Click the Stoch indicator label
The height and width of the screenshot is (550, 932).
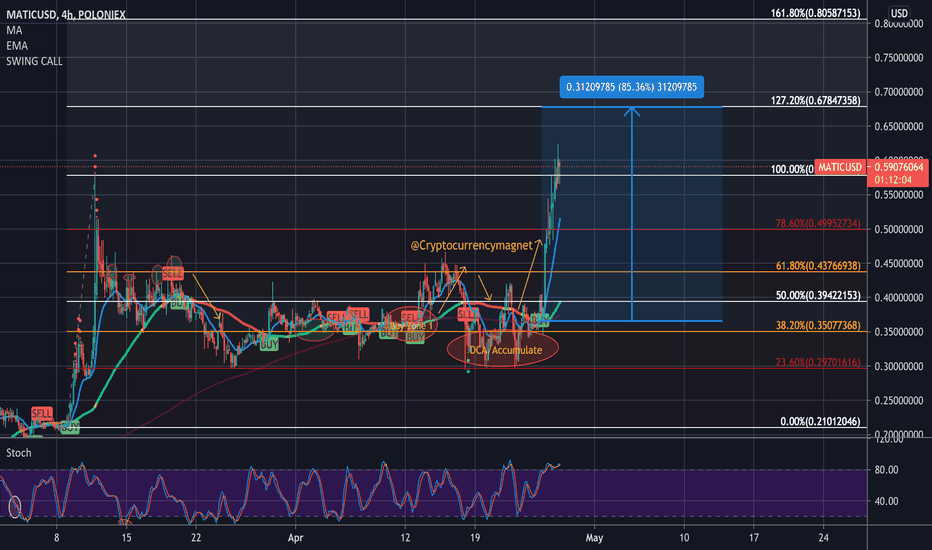point(18,453)
